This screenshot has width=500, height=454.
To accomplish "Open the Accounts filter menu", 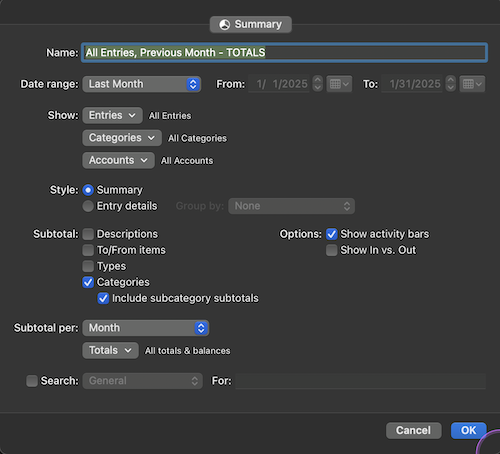I will pos(118,160).
